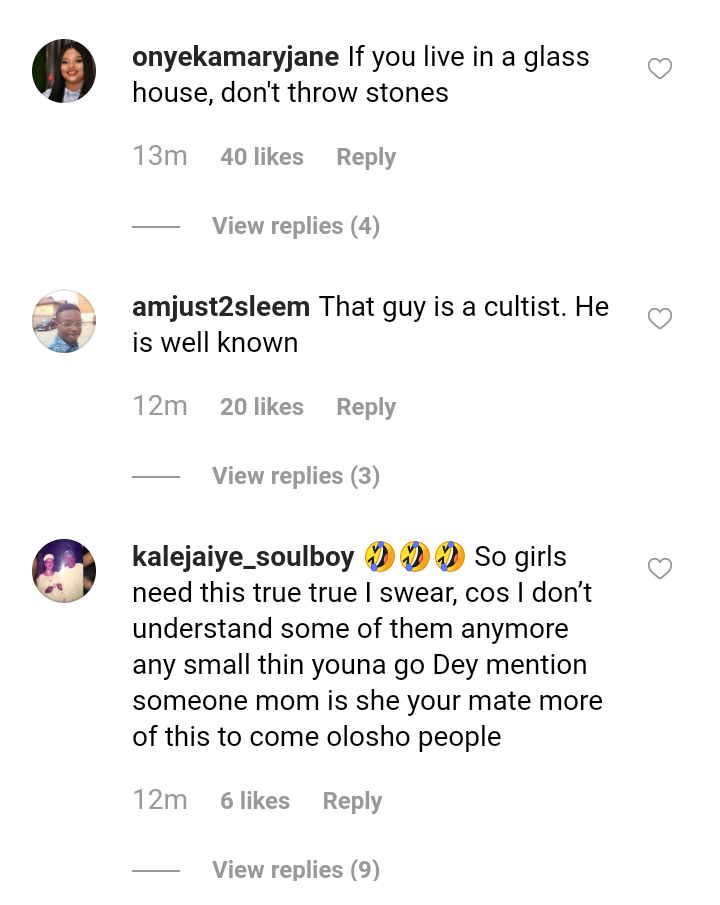View kalejaiye_soulboy's profile photo
This screenshot has width=720, height=905.
click(64, 571)
